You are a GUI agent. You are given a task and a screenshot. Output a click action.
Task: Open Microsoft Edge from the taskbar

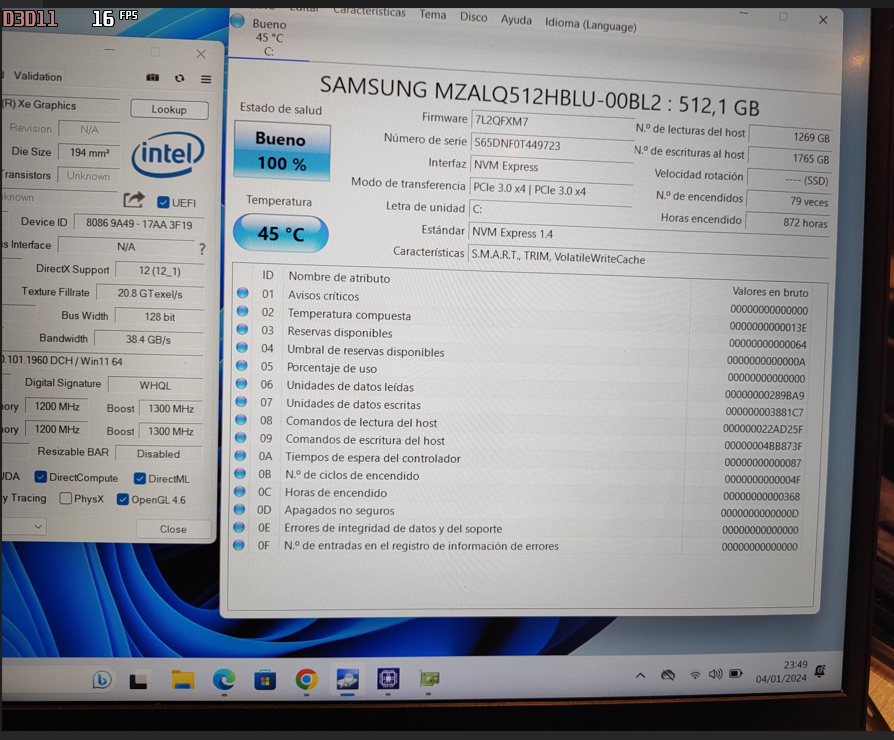click(224, 680)
